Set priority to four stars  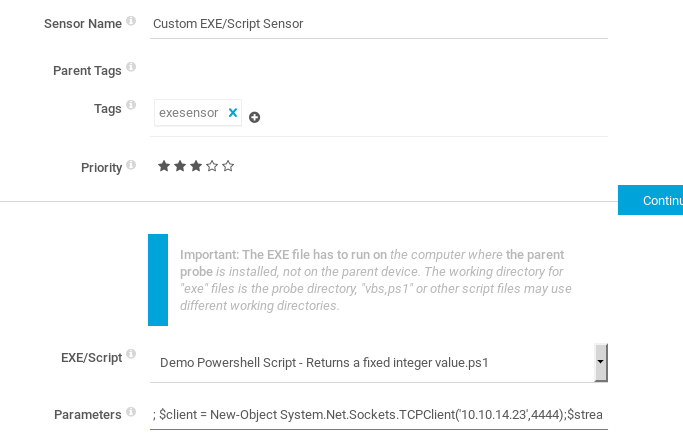[212, 166]
